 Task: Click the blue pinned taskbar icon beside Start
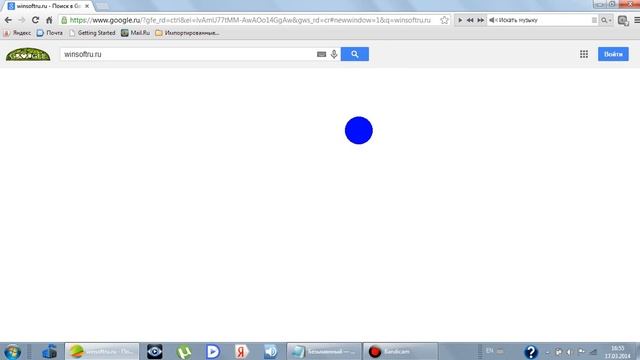point(49,351)
